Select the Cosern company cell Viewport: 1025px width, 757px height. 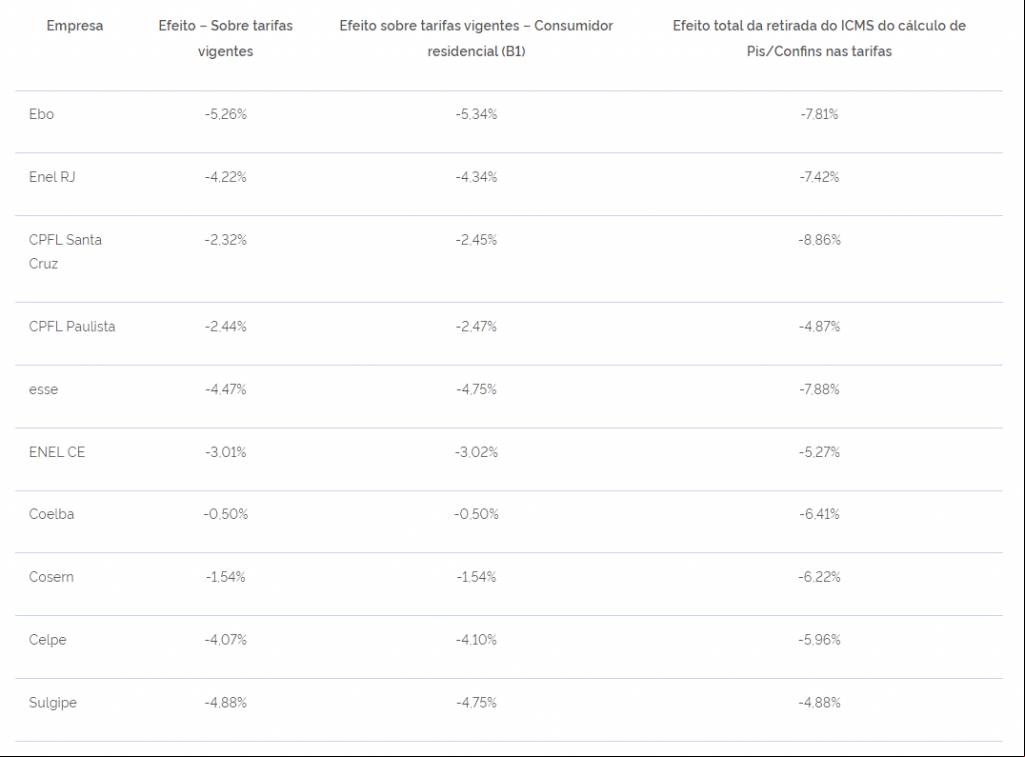(51, 577)
